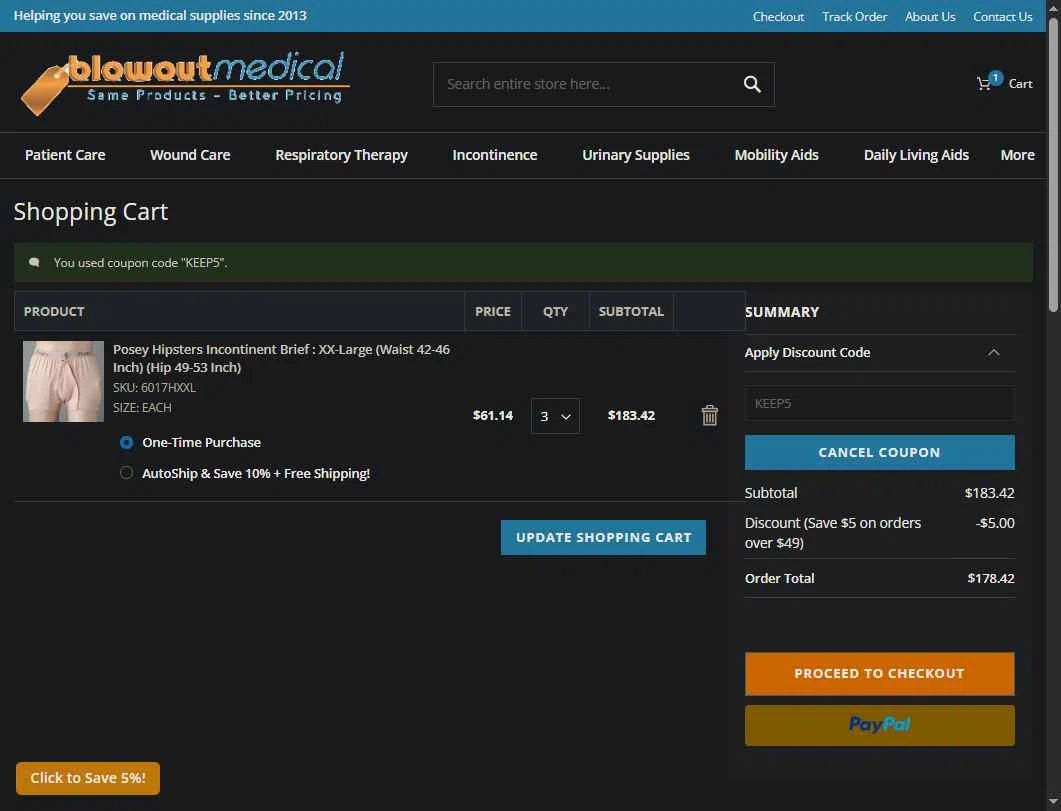Select AutoShip & Save 10% option
The image size is (1061, 811).
coord(127,473)
